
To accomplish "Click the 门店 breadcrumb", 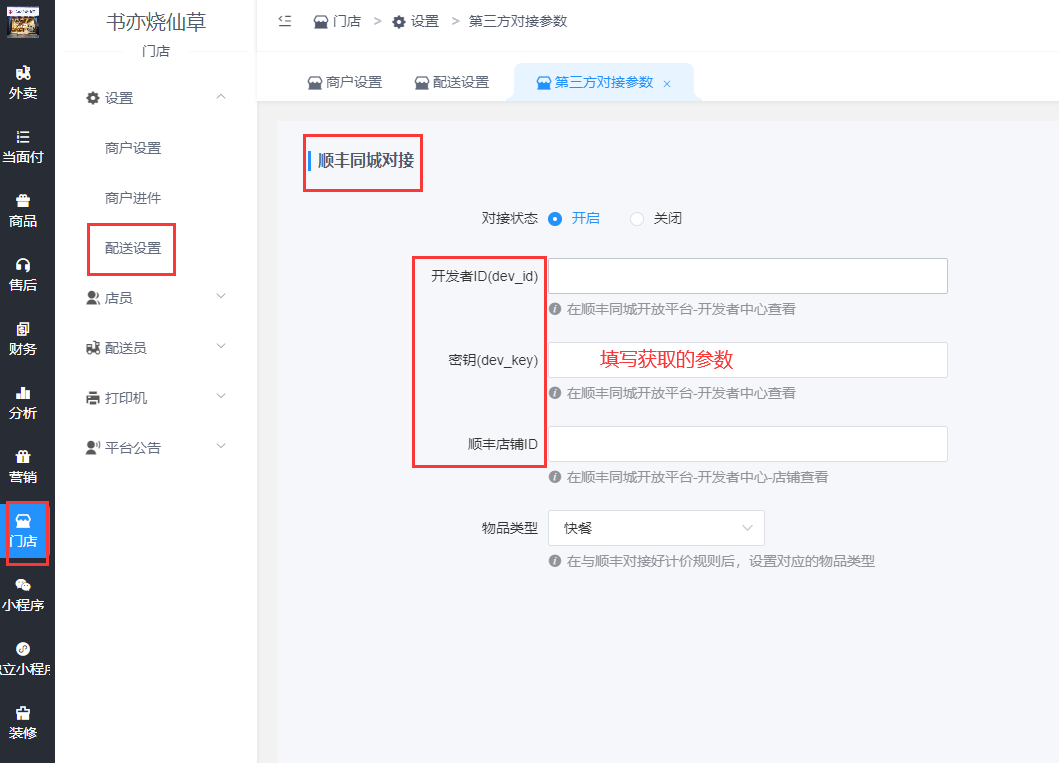I will (337, 22).
